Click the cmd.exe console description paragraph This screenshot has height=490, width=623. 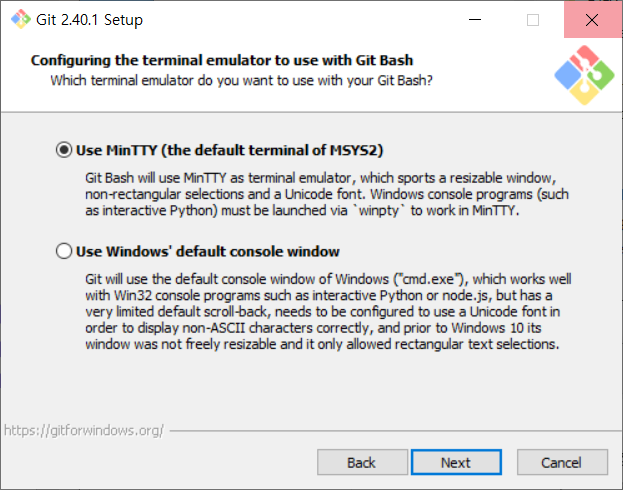pos(328,312)
